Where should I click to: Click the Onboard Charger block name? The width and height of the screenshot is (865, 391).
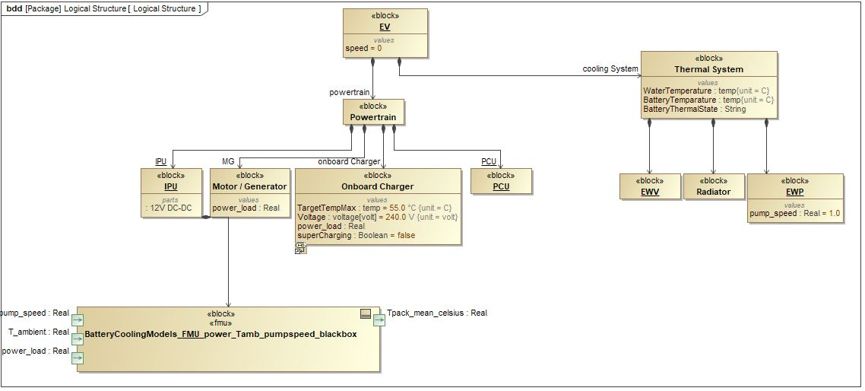click(377, 186)
